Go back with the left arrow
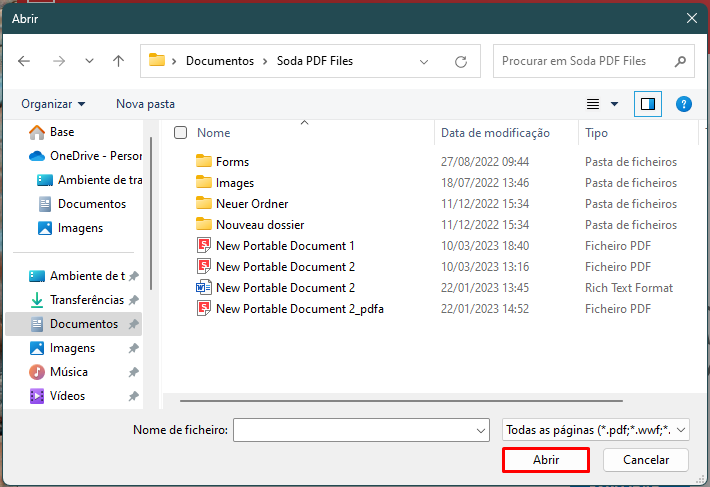Image resolution: width=710 pixels, height=487 pixels. pyautogui.click(x=24, y=61)
